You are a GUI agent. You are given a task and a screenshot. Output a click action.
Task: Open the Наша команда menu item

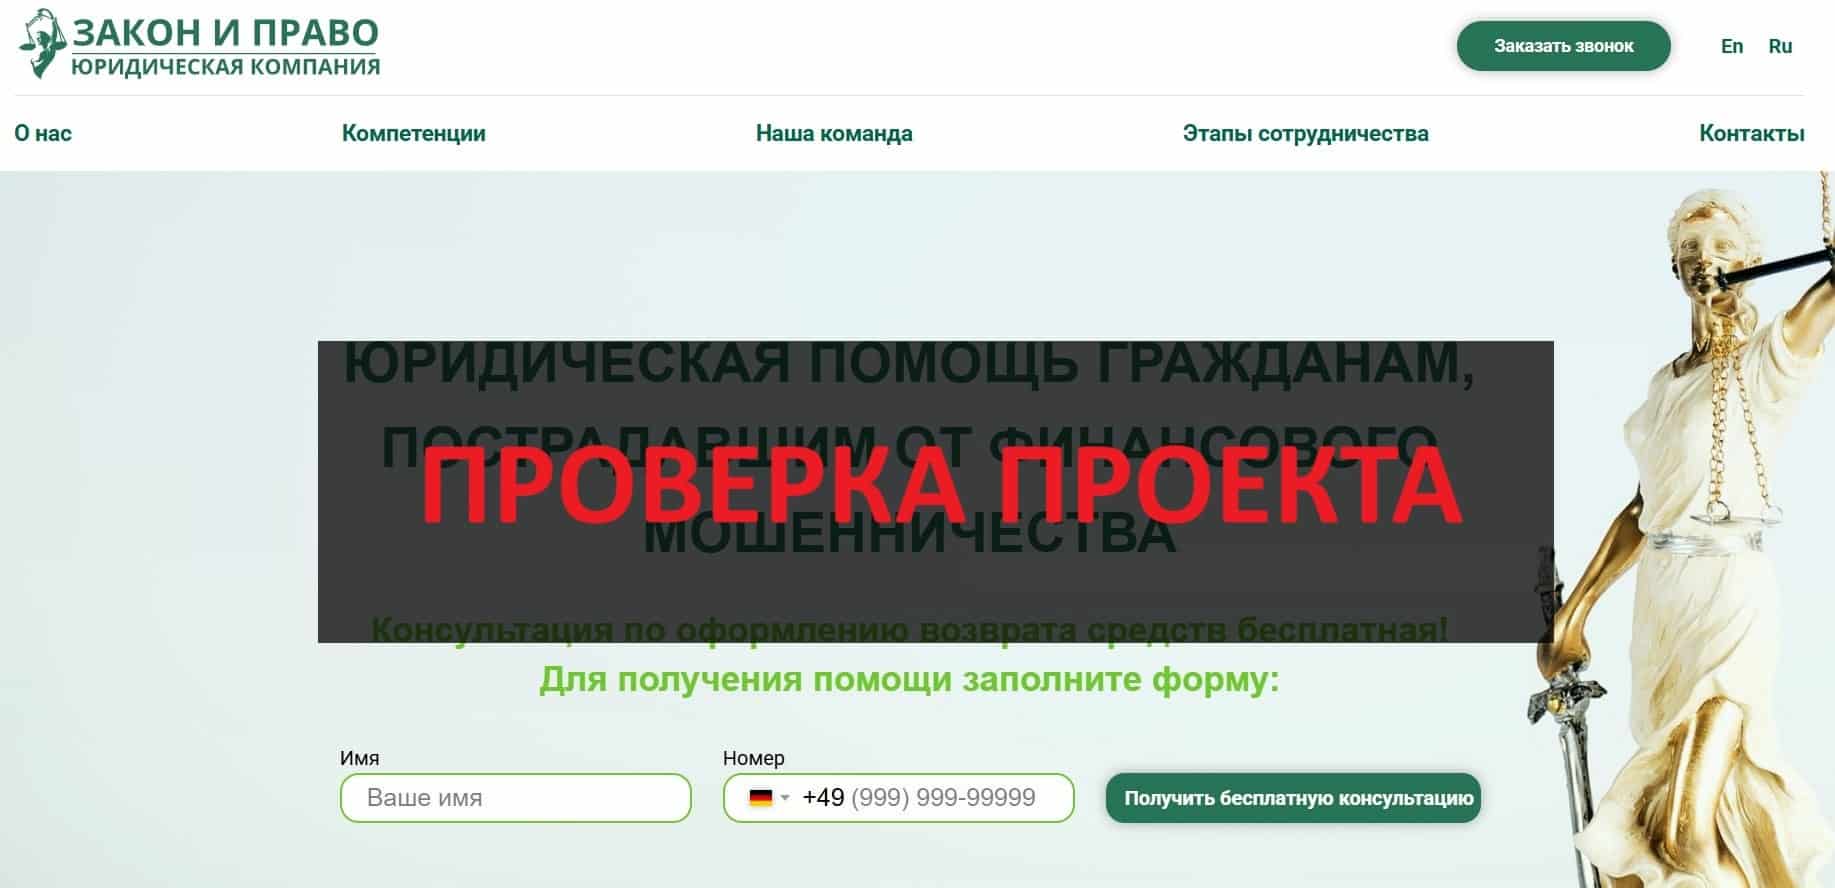[834, 133]
